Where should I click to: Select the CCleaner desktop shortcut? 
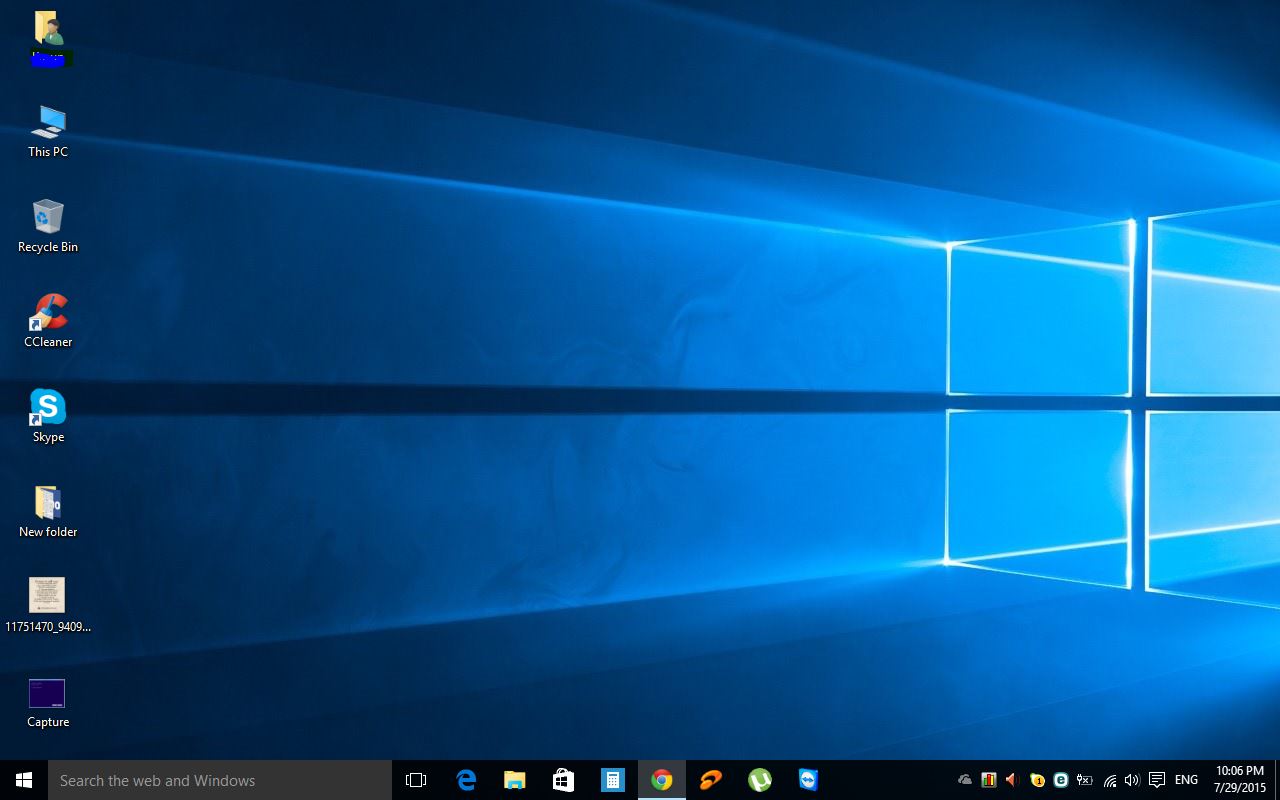point(48,321)
